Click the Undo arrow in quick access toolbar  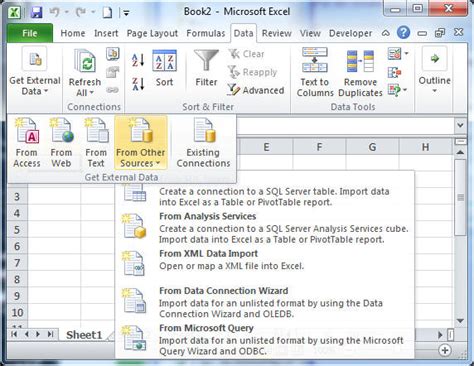coord(55,12)
